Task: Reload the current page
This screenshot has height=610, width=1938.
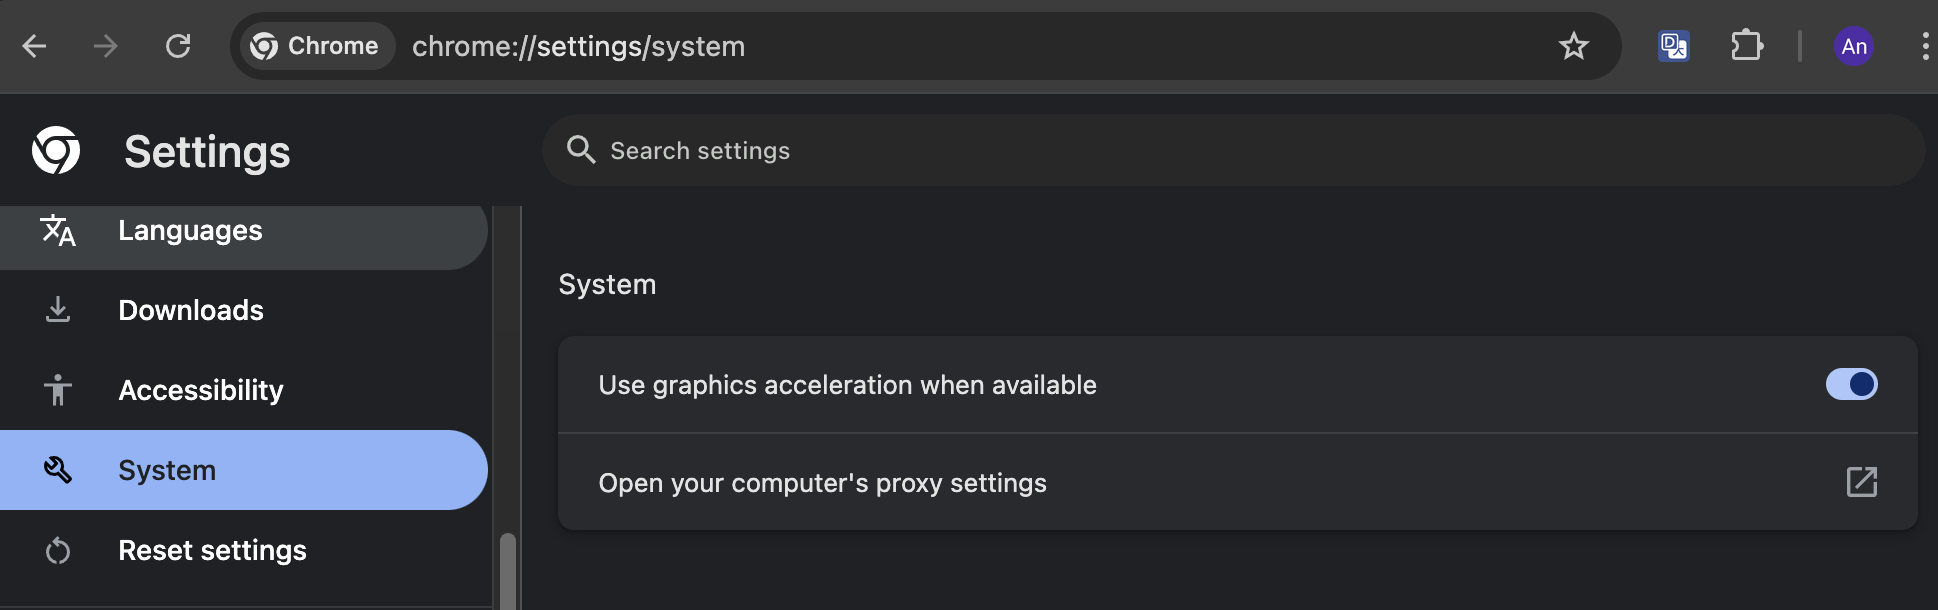Action: [178, 46]
